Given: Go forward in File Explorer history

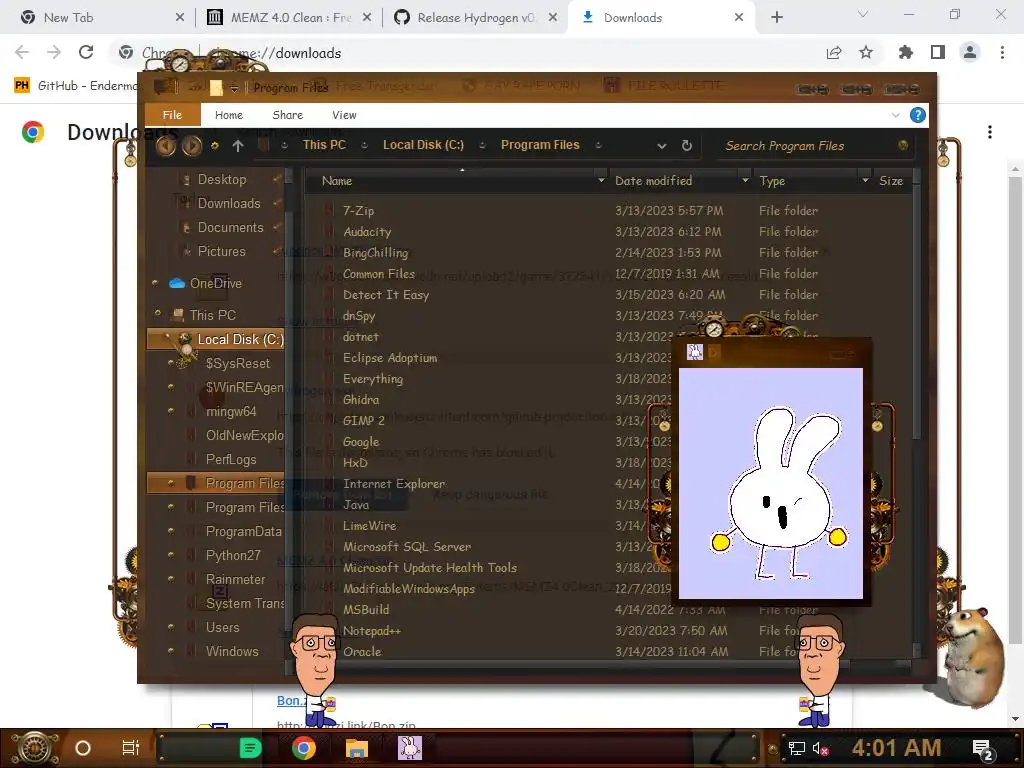Looking at the screenshot, I should pyautogui.click(x=191, y=146).
